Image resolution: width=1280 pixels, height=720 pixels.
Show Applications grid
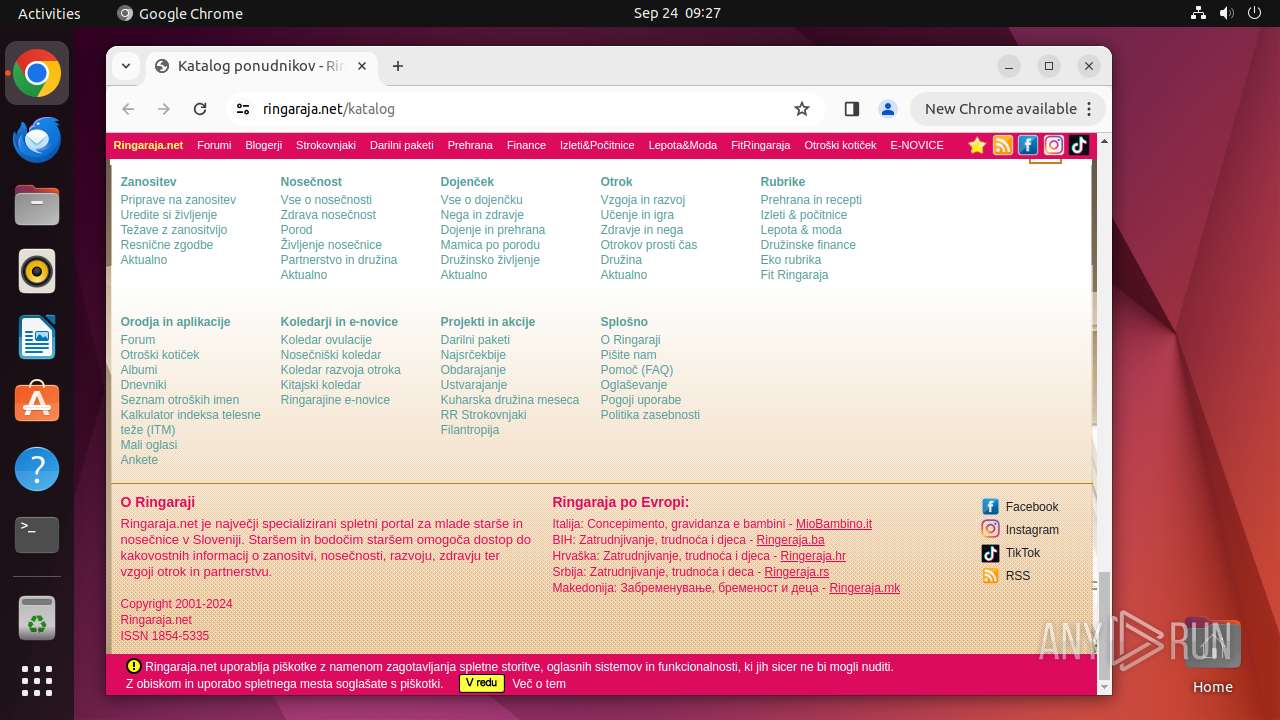(x=37, y=681)
